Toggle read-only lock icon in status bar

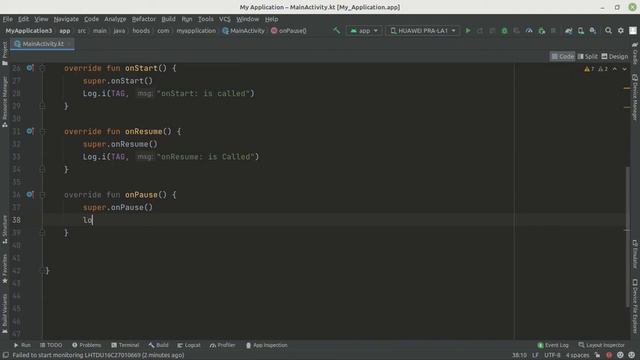(598, 355)
